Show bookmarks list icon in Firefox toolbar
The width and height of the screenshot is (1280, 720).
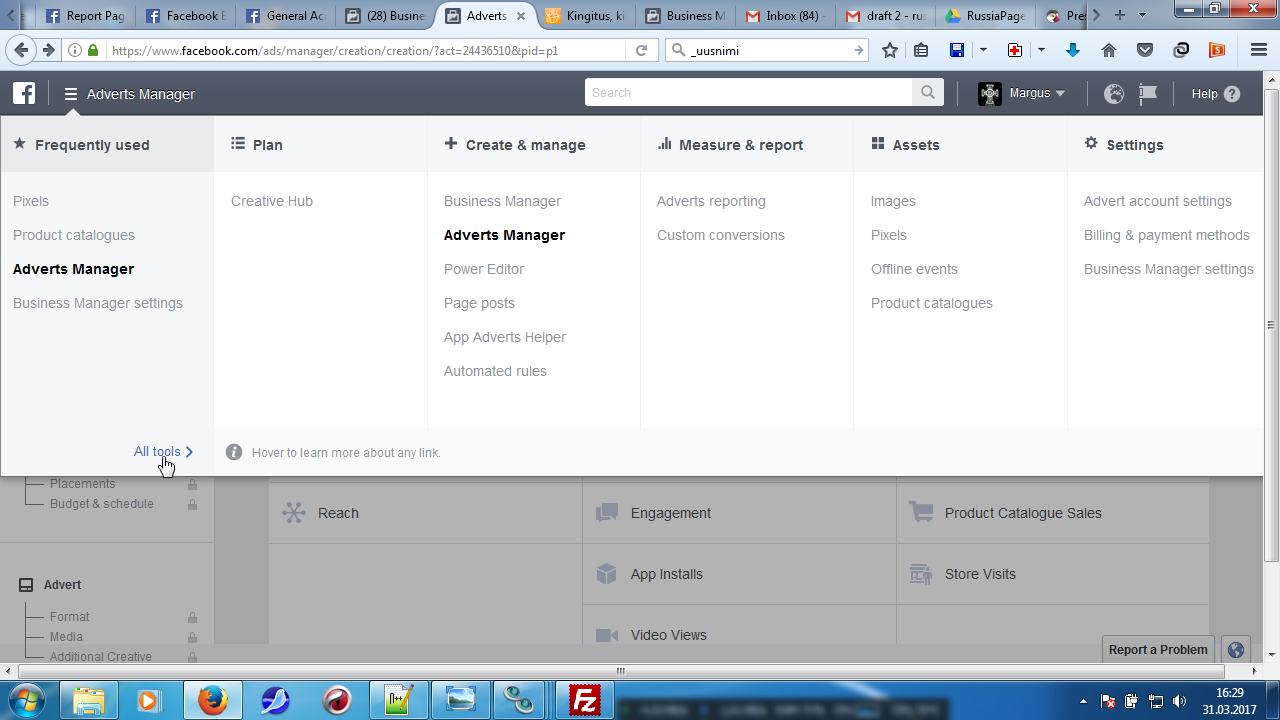tap(921, 50)
